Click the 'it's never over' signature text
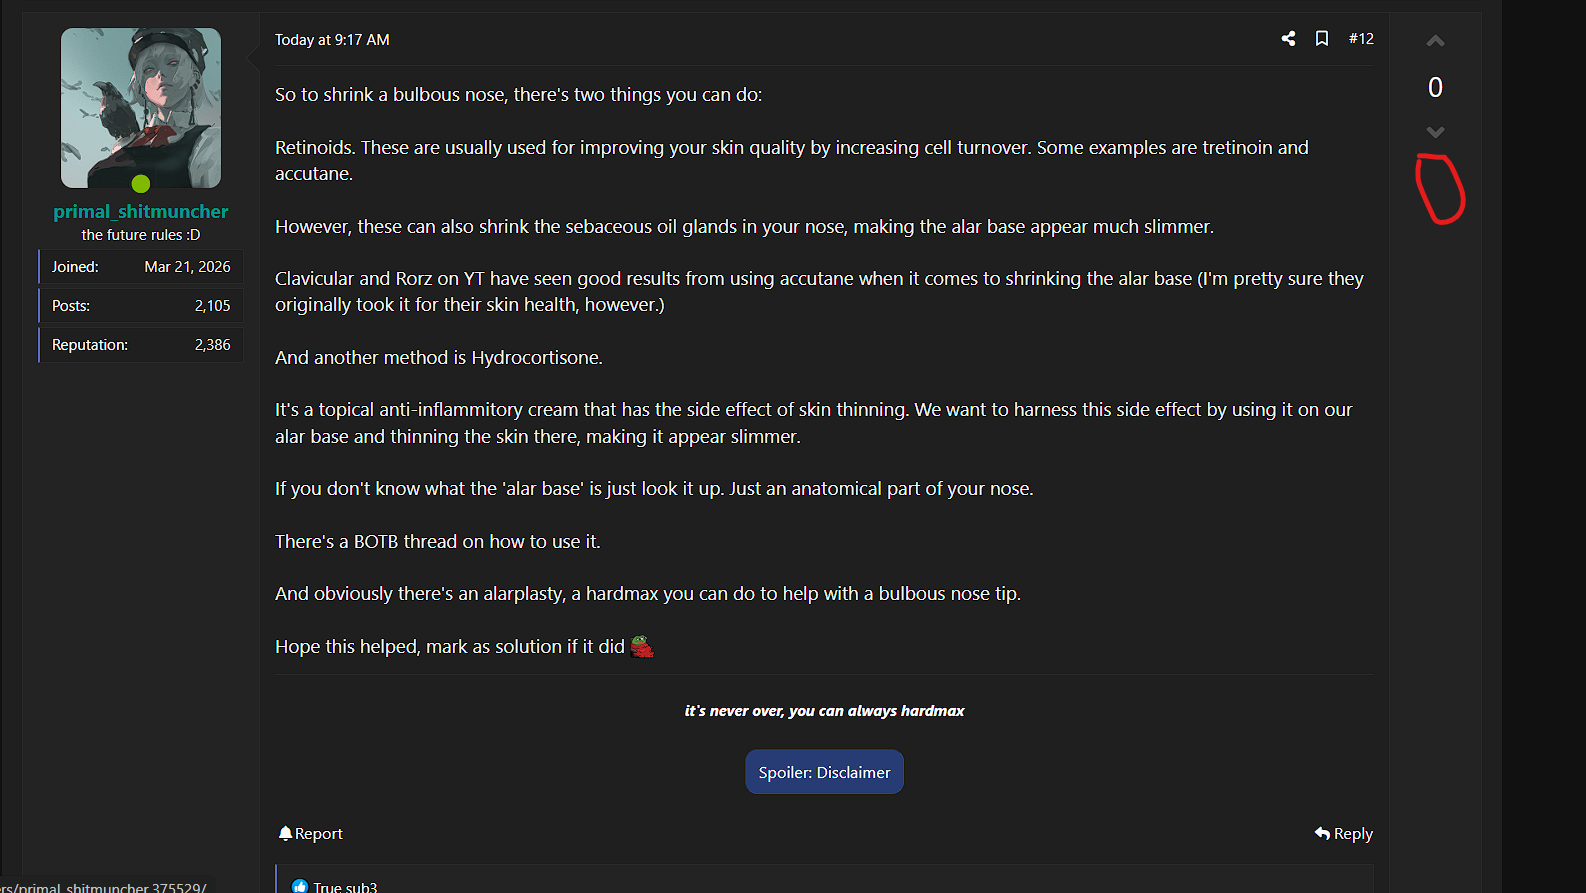Viewport: 1586px width, 893px height. point(824,711)
